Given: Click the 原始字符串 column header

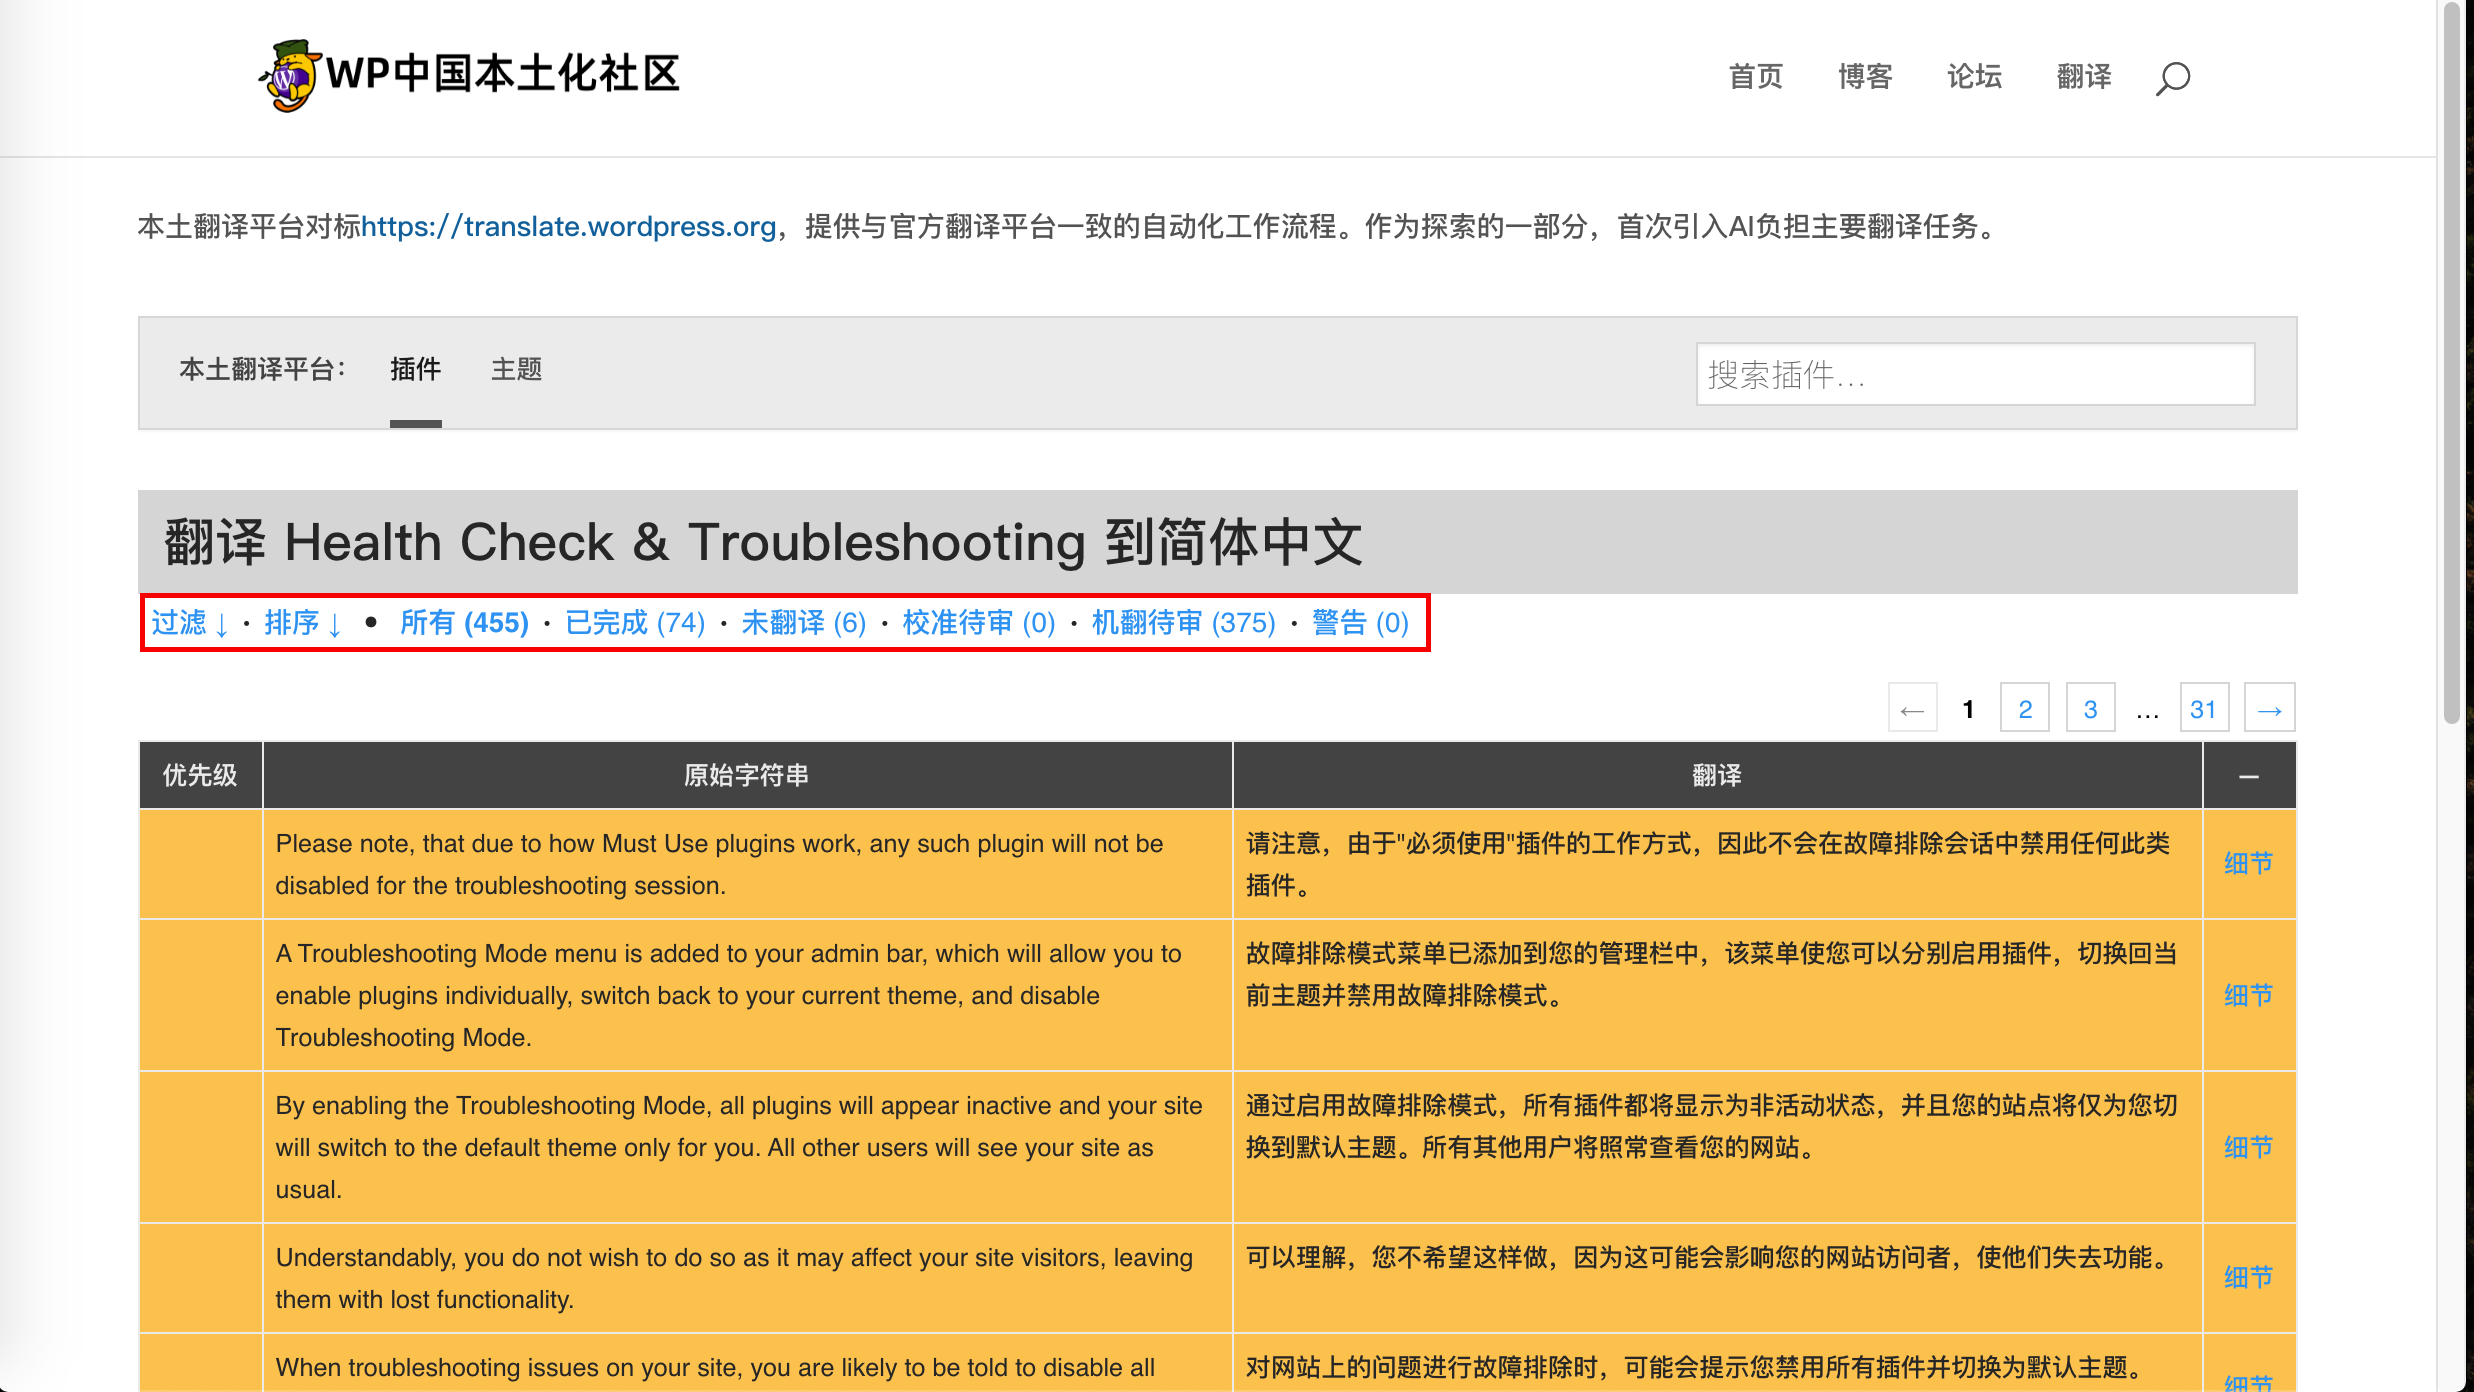Looking at the screenshot, I should pyautogui.click(x=747, y=776).
